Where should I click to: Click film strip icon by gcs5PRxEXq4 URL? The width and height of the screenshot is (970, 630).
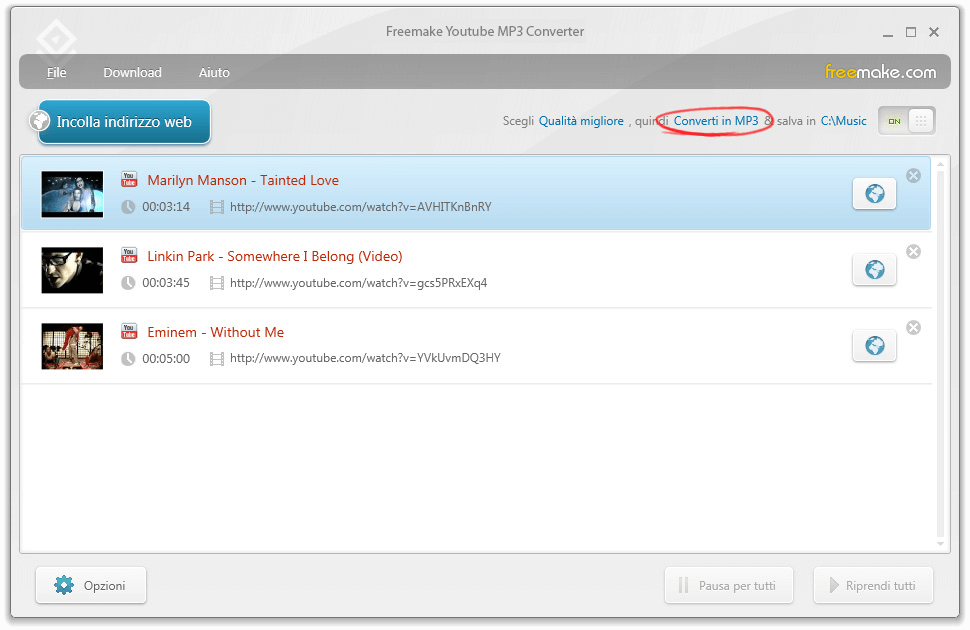point(217,283)
